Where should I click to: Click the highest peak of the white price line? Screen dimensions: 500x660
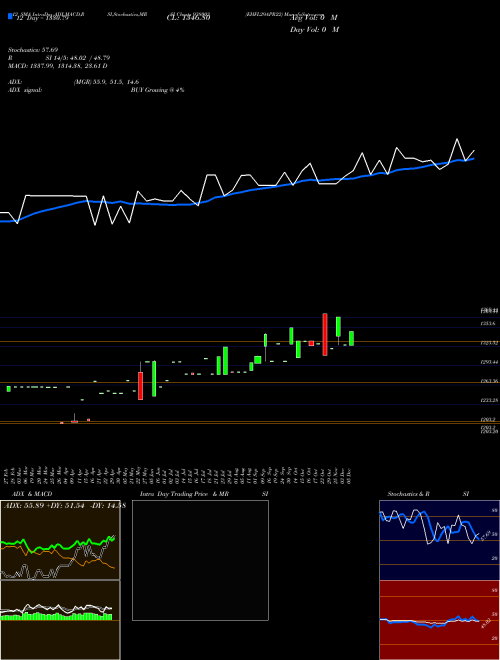point(457,139)
